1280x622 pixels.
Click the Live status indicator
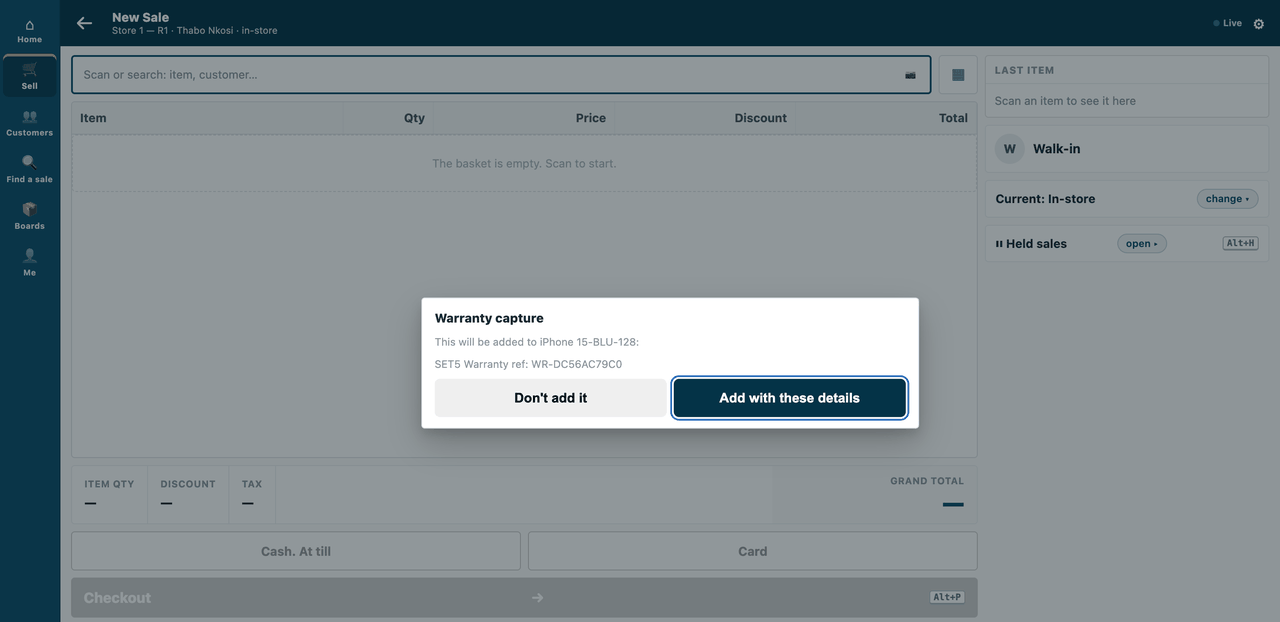click(x=1227, y=23)
